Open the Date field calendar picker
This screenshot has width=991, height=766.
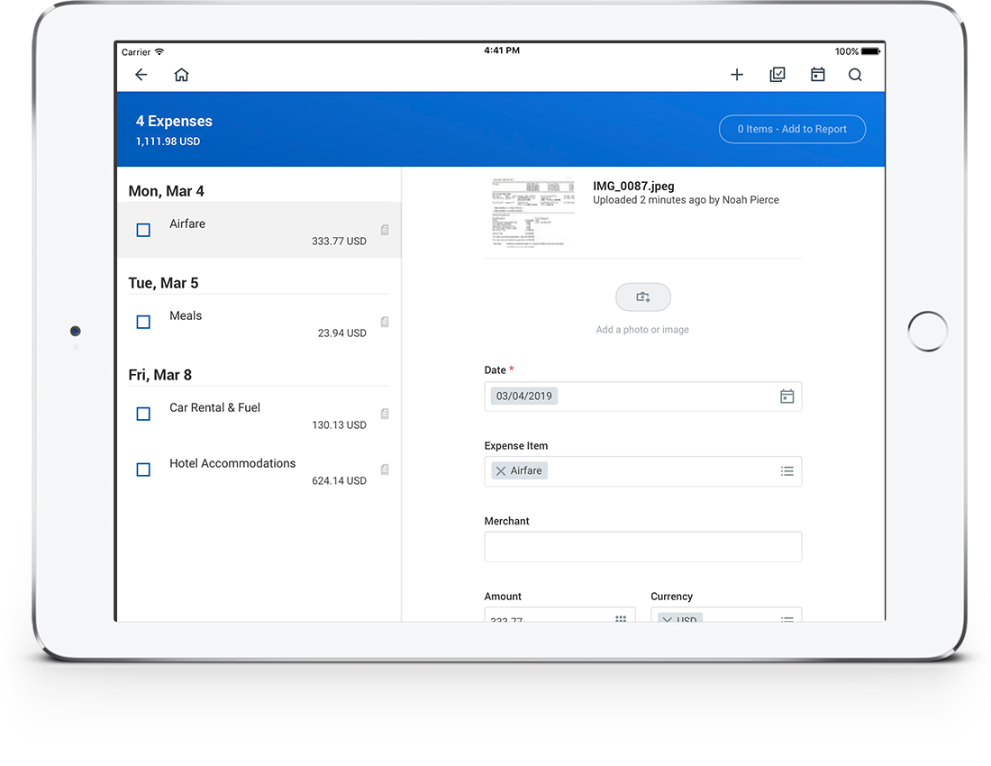coord(786,396)
